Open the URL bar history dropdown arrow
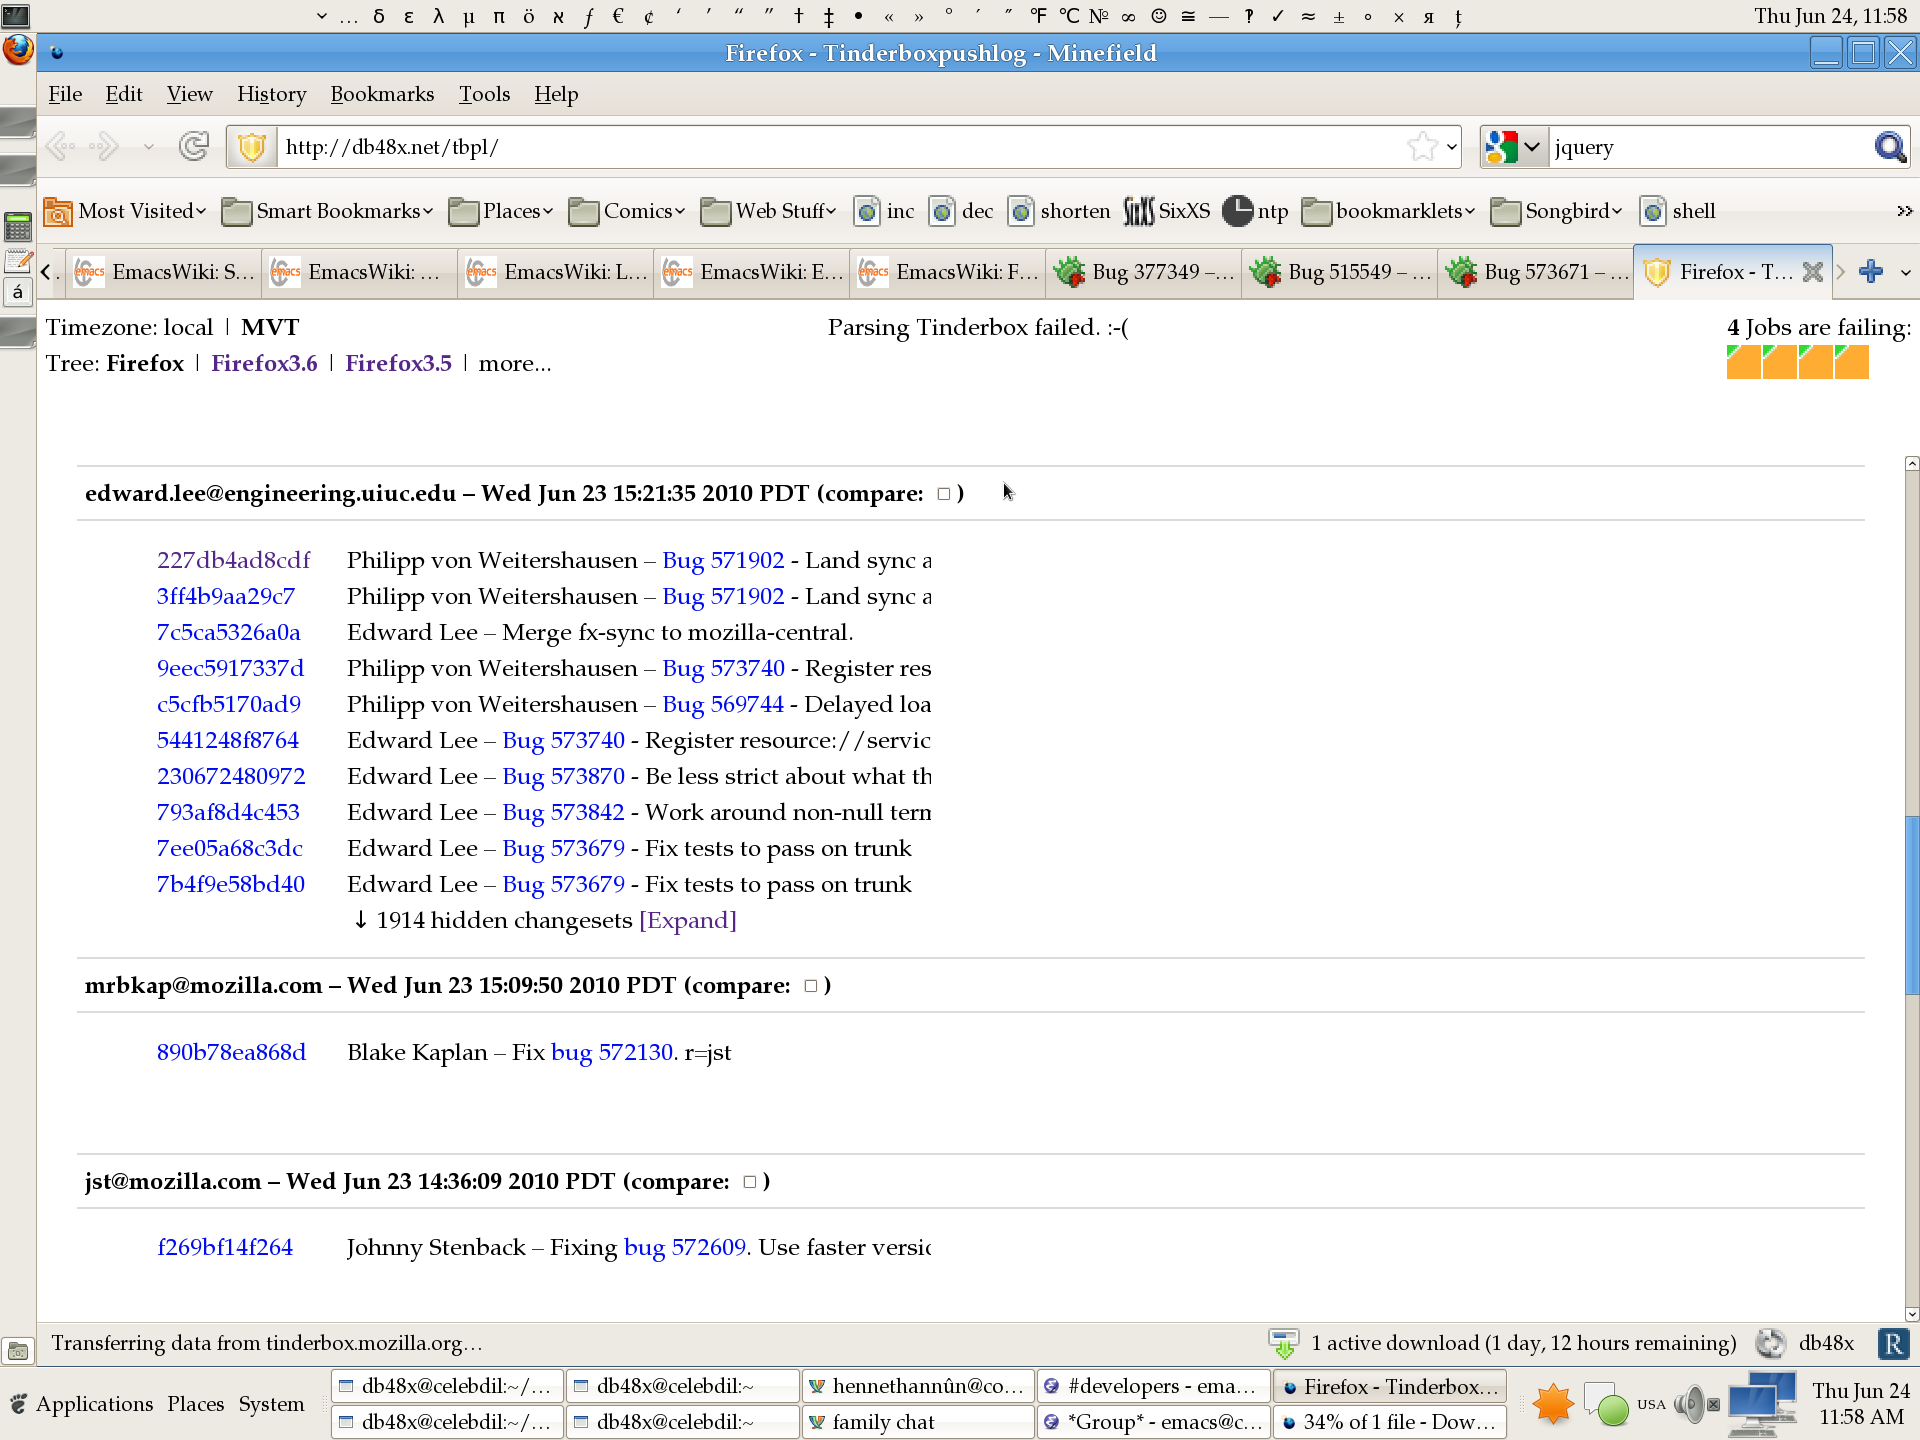1920x1440 pixels. (1451, 147)
